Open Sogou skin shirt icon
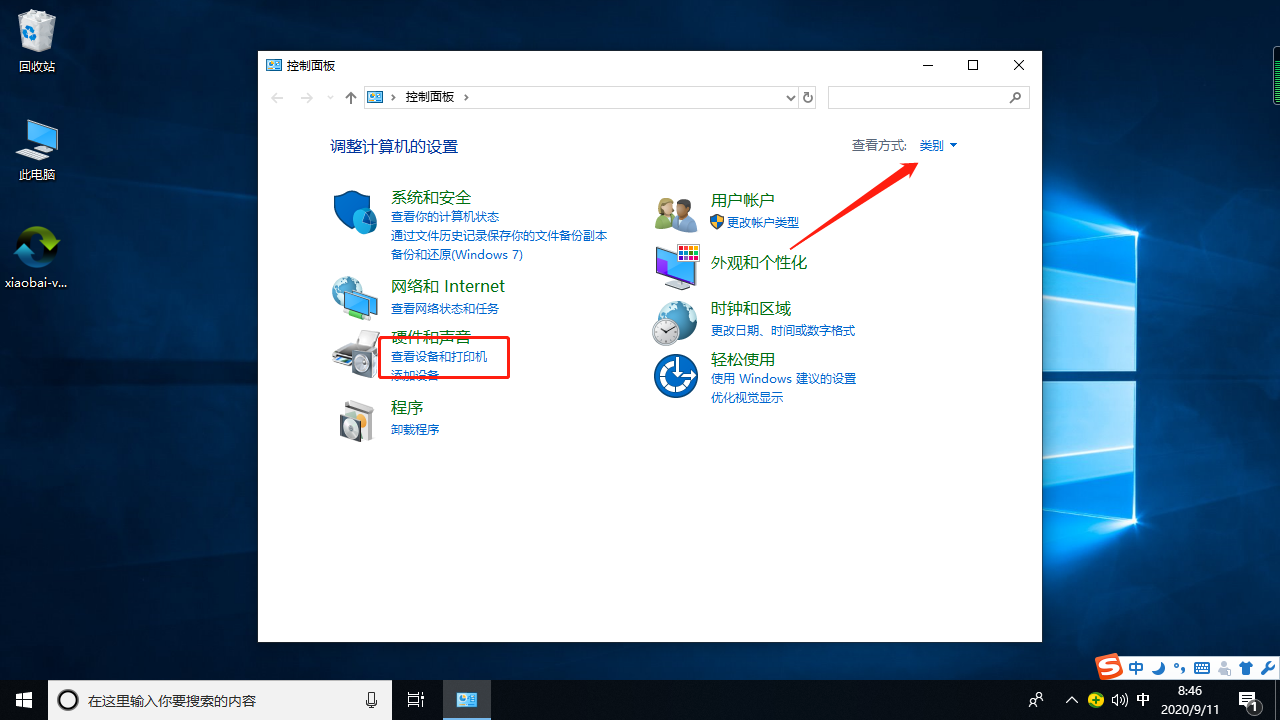The width and height of the screenshot is (1280, 720). (x=1246, y=668)
